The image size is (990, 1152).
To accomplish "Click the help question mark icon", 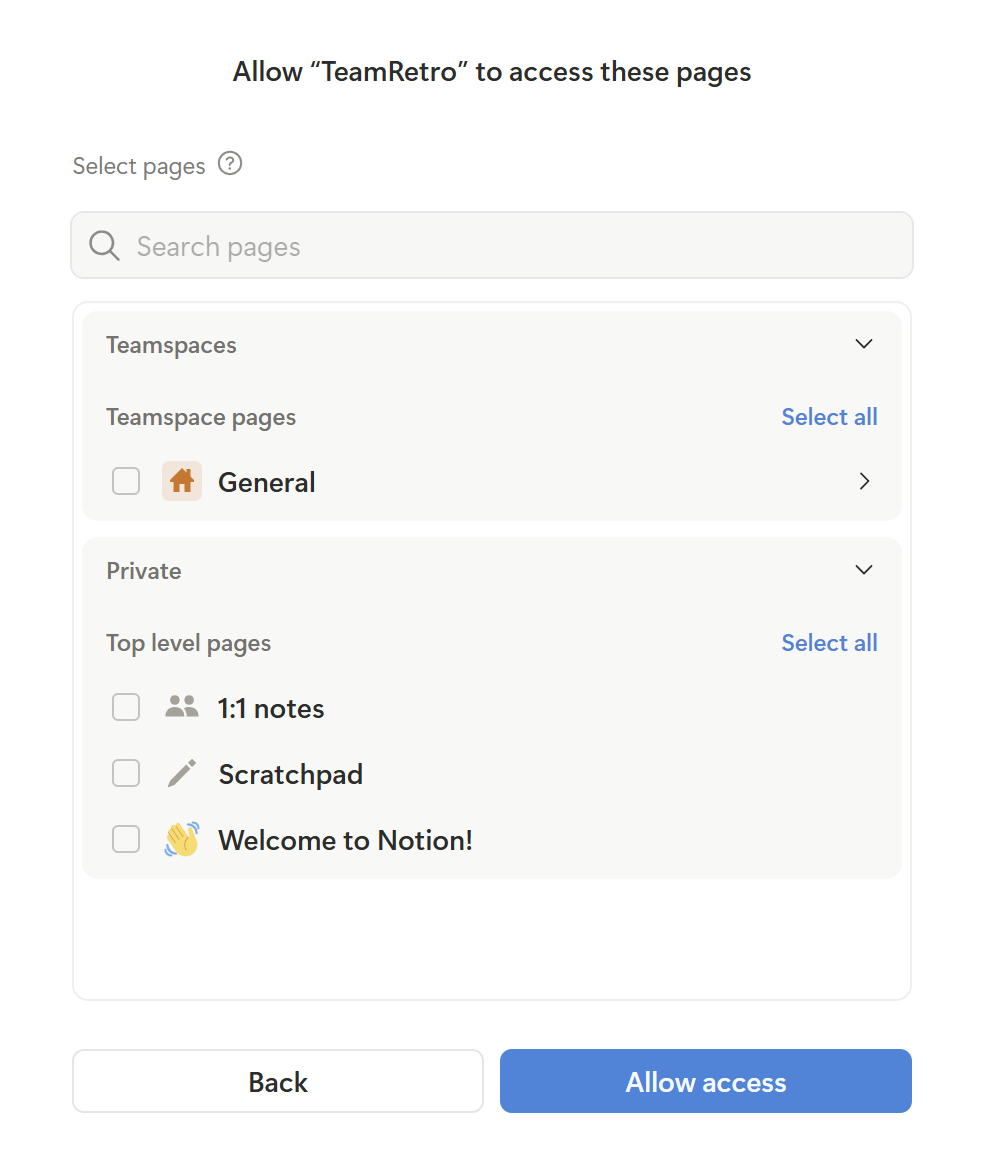I will pos(230,163).
